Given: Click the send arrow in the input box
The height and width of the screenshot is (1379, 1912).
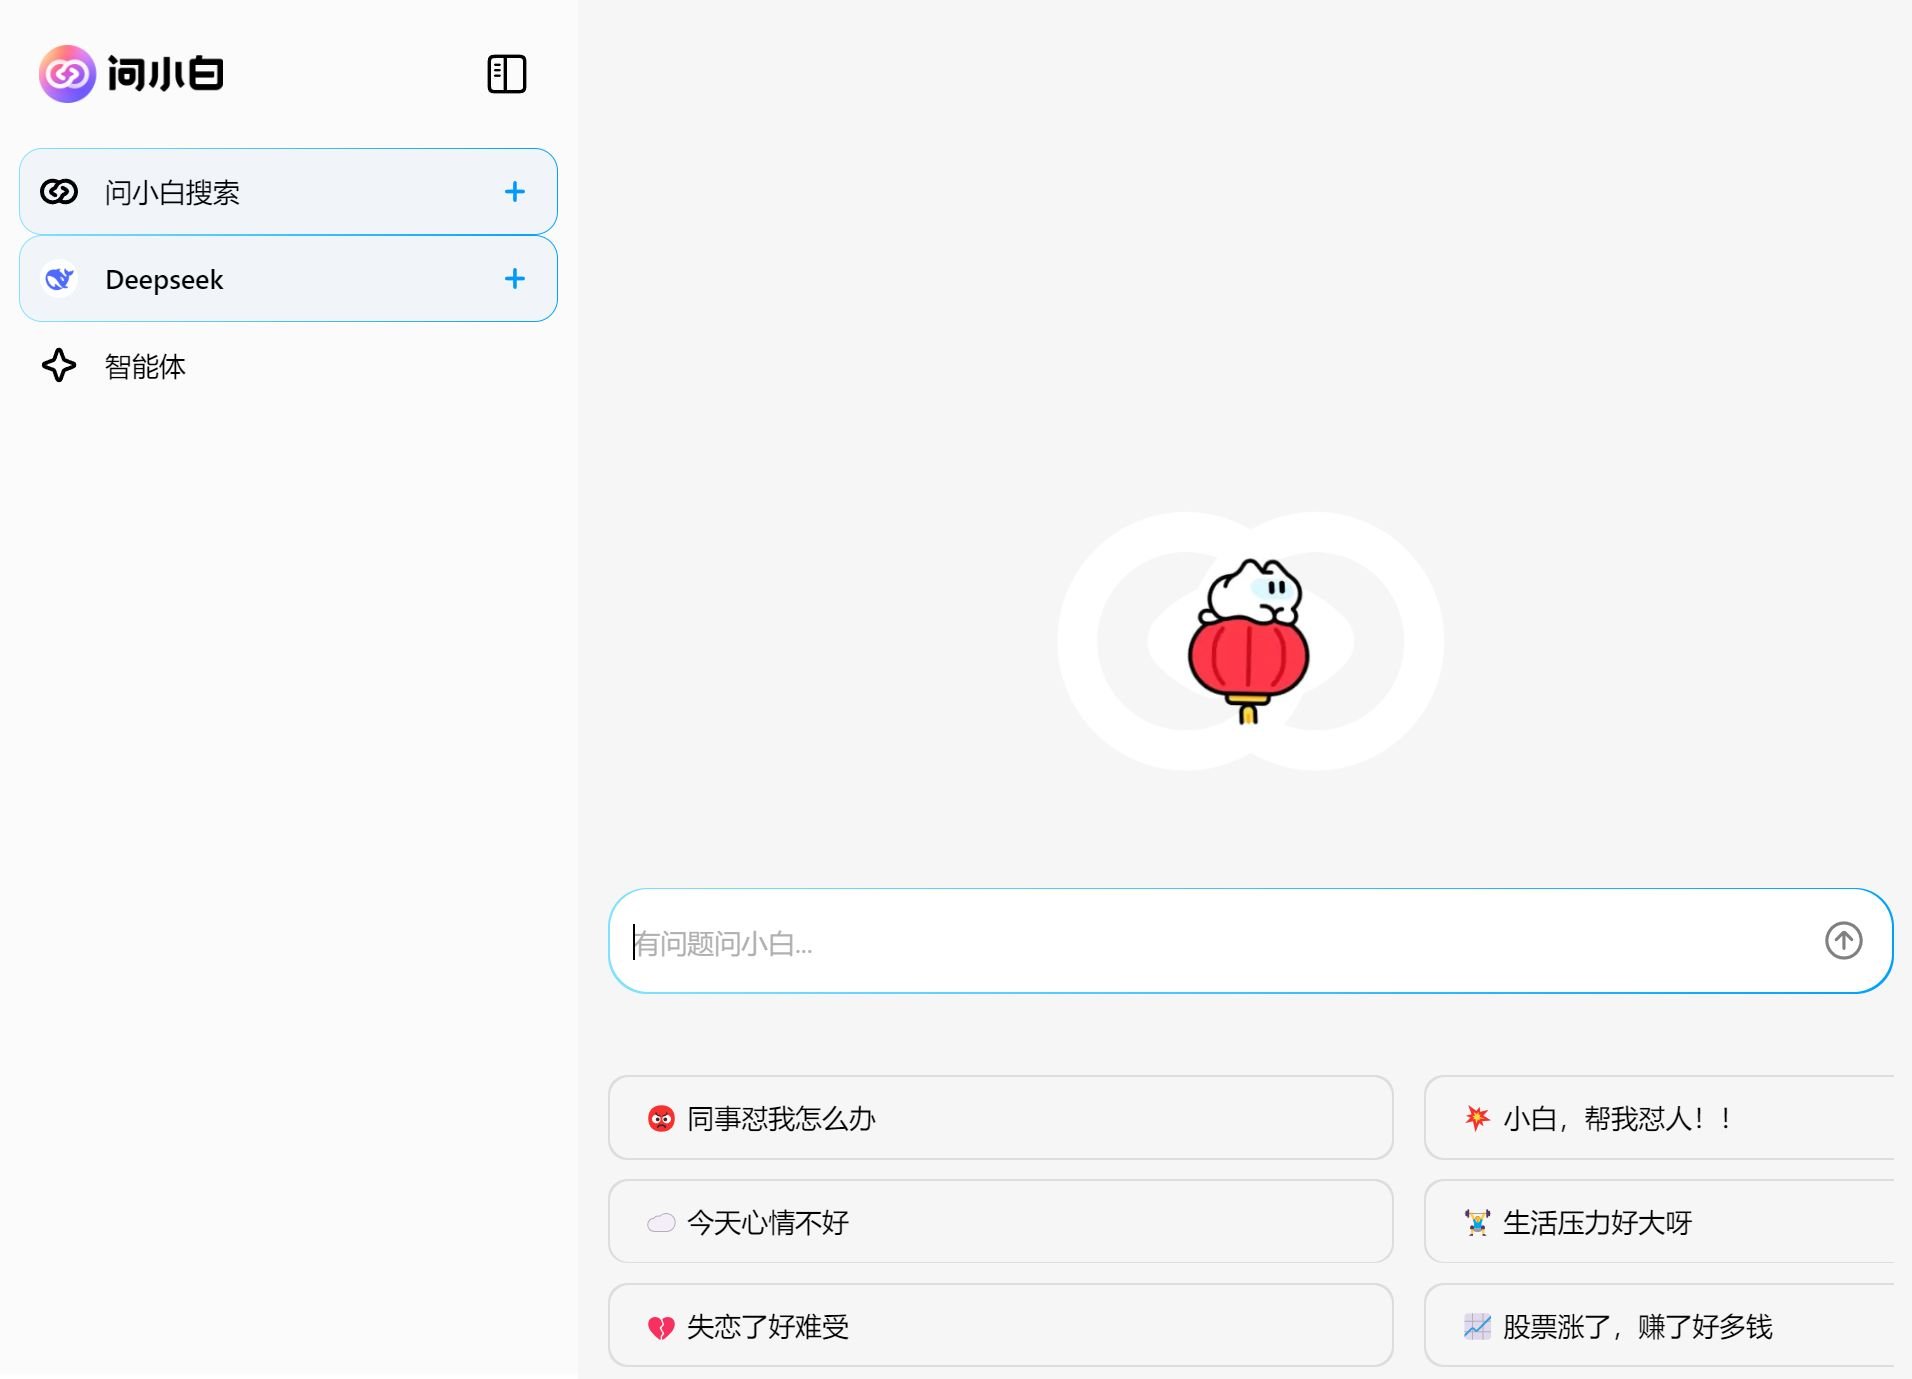Looking at the screenshot, I should click(1845, 940).
